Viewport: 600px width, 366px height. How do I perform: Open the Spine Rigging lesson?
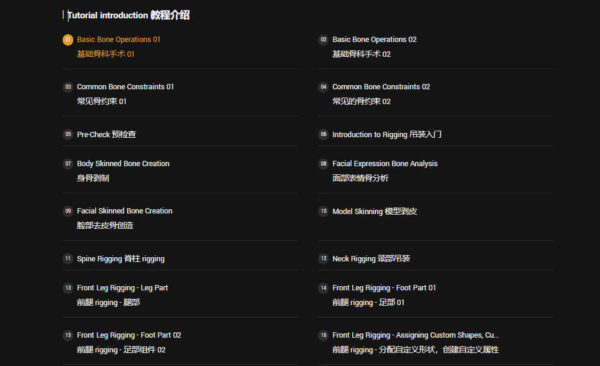point(121,259)
